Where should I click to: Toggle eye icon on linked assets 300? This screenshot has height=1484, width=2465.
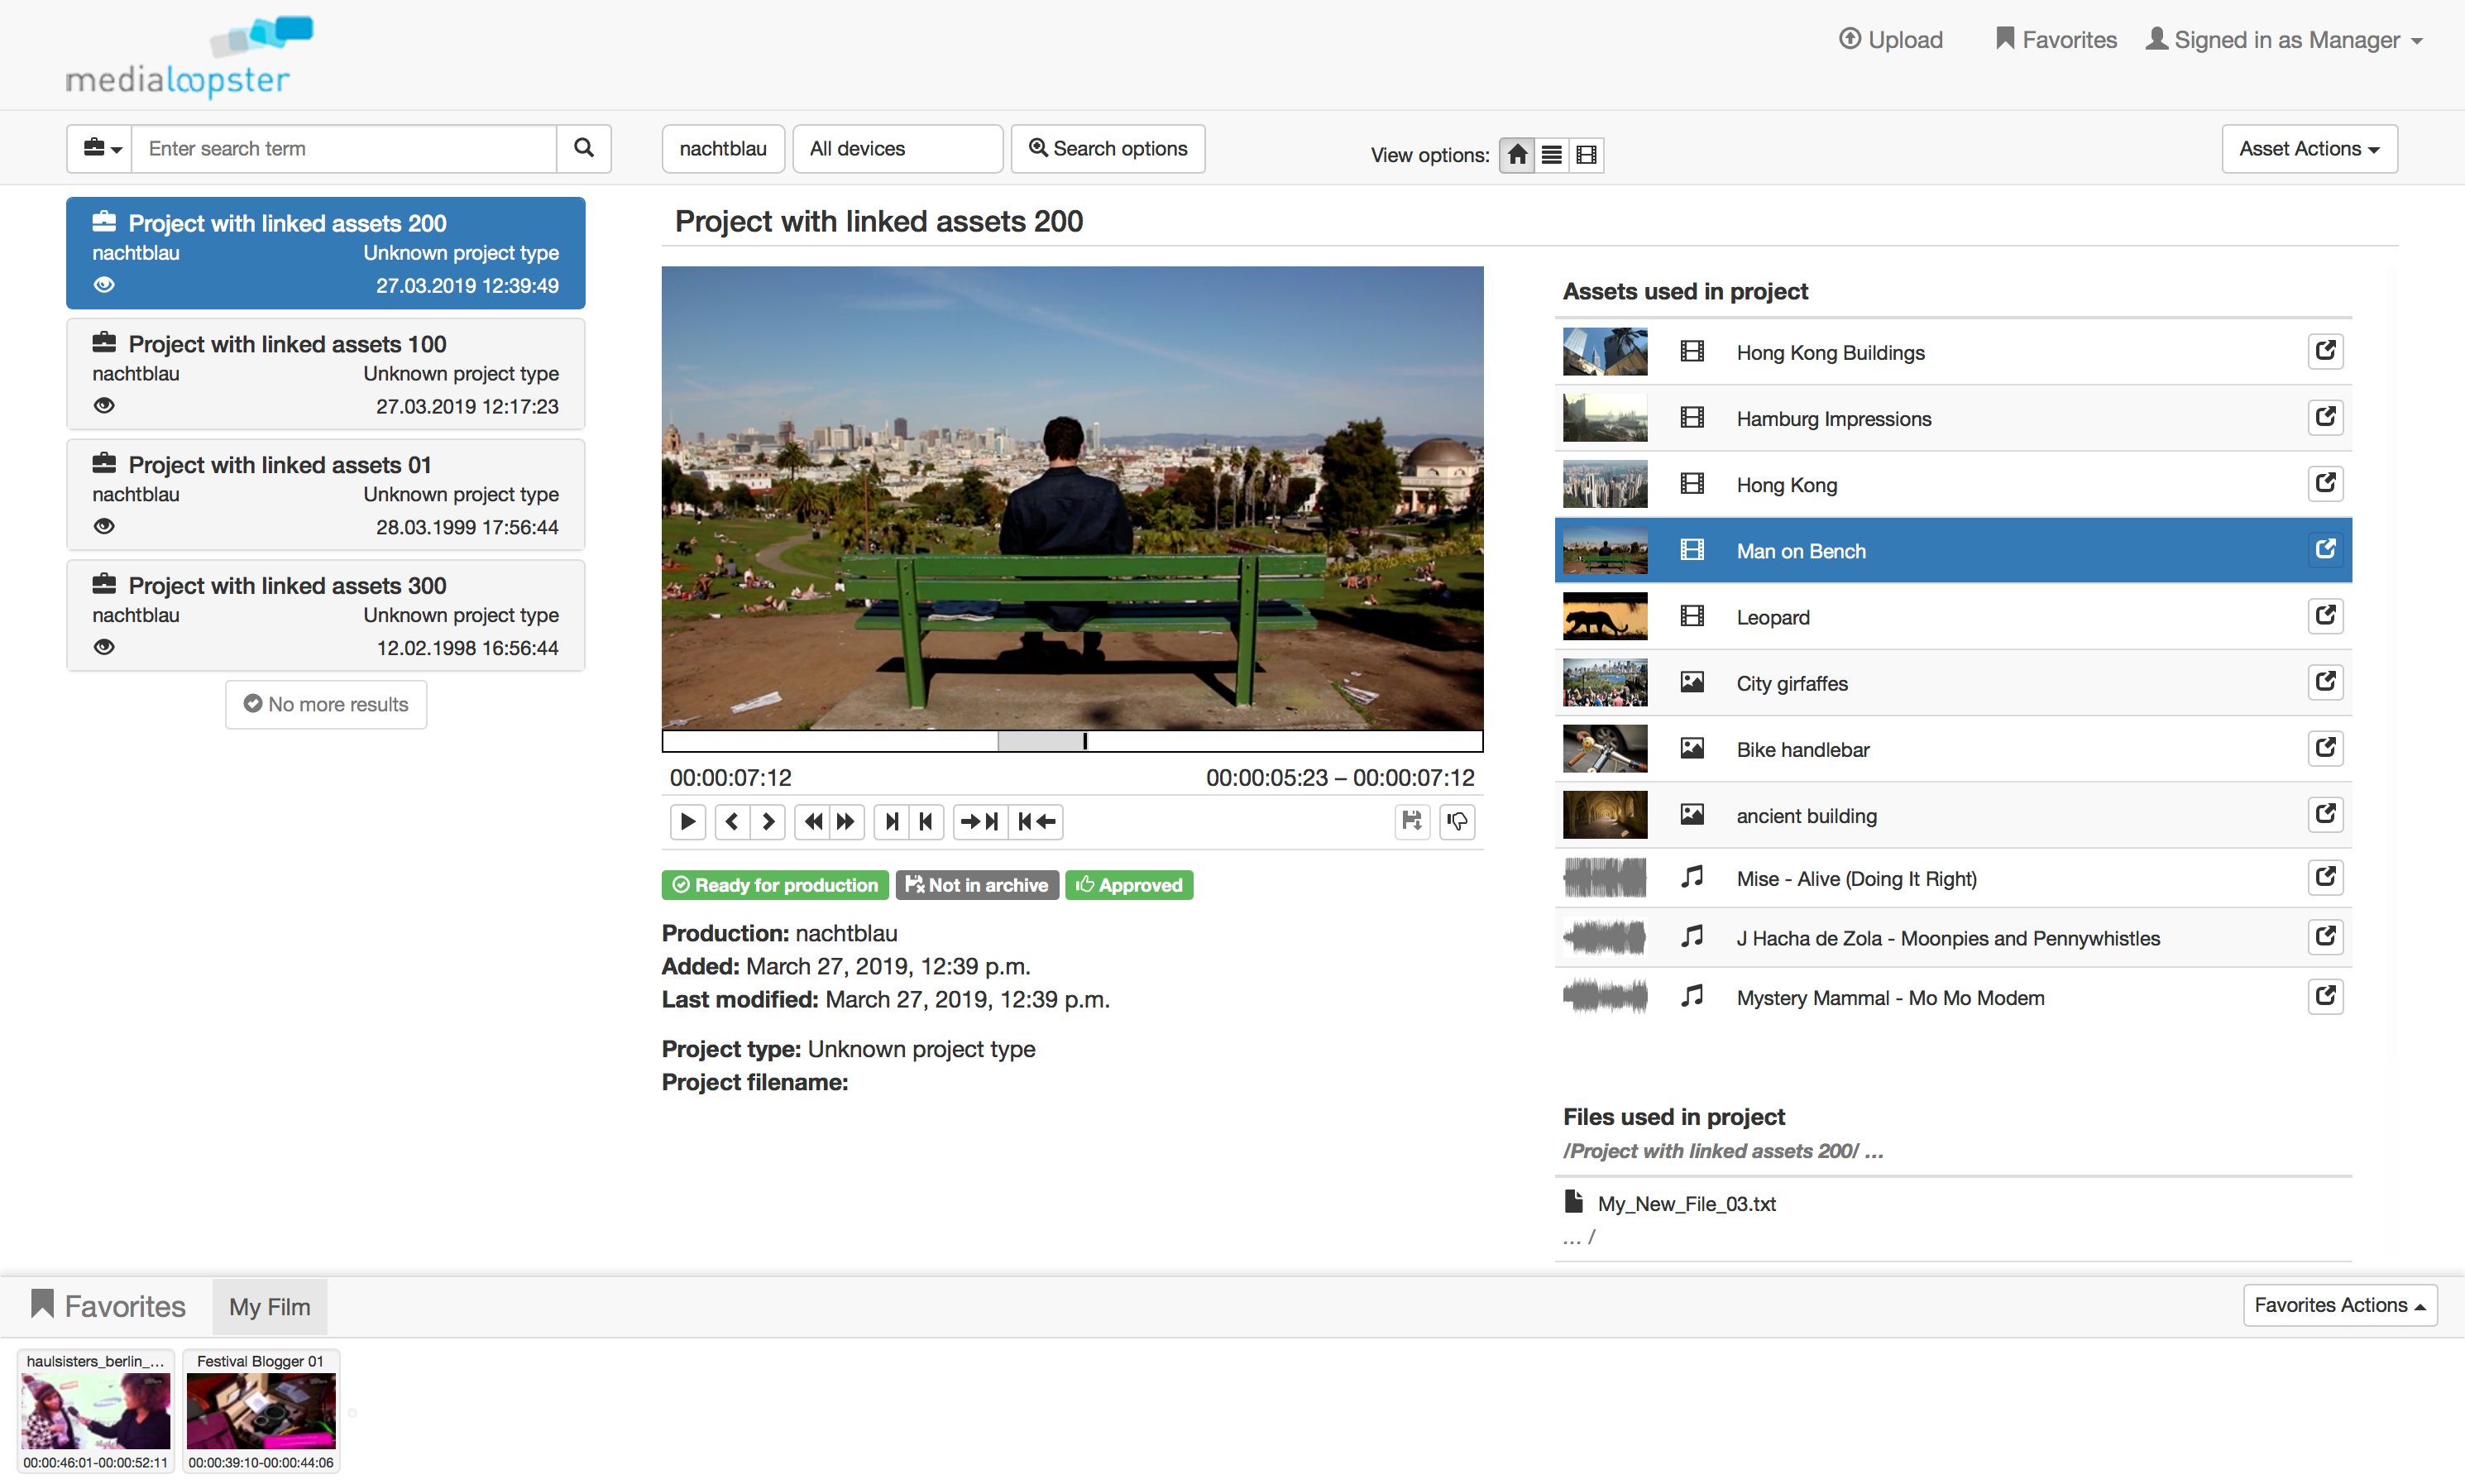pyautogui.click(x=104, y=647)
